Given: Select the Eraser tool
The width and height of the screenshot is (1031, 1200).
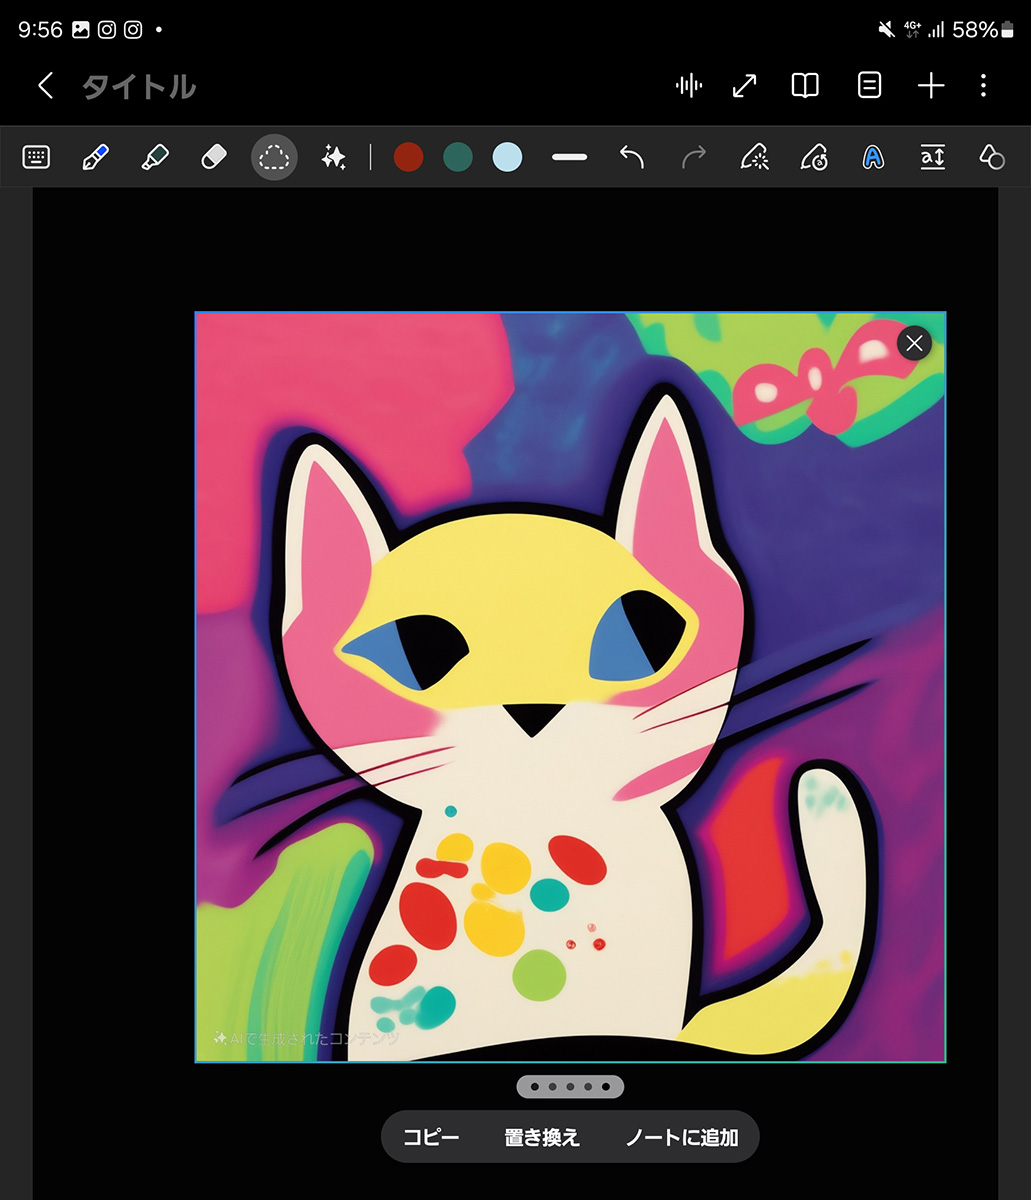Looking at the screenshot, I should click(x=214, y=157).
